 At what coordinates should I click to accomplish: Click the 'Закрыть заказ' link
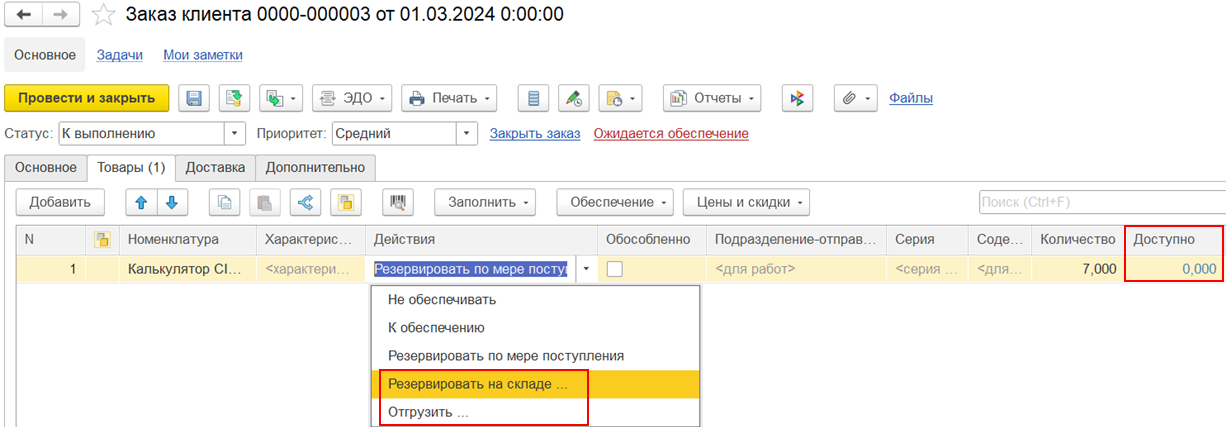pos(534,133)
